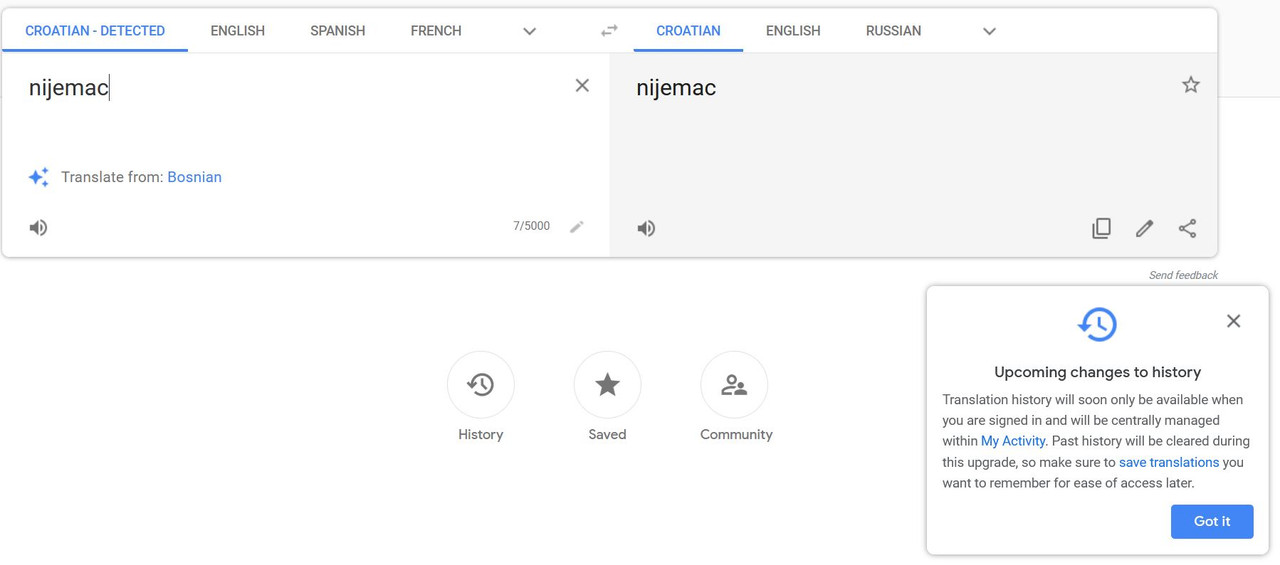Screen dimensions: 1280x565
Task: Expand the source language list
Action: coord(529,31)
